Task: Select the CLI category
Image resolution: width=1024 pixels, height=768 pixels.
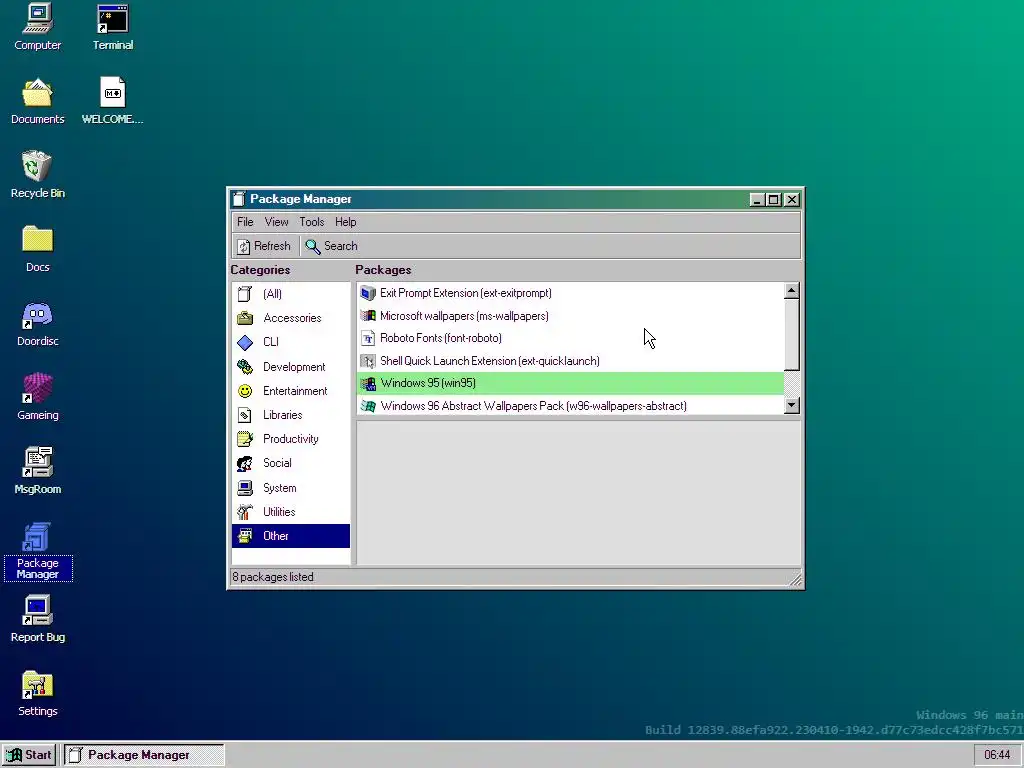Action: 291,342
